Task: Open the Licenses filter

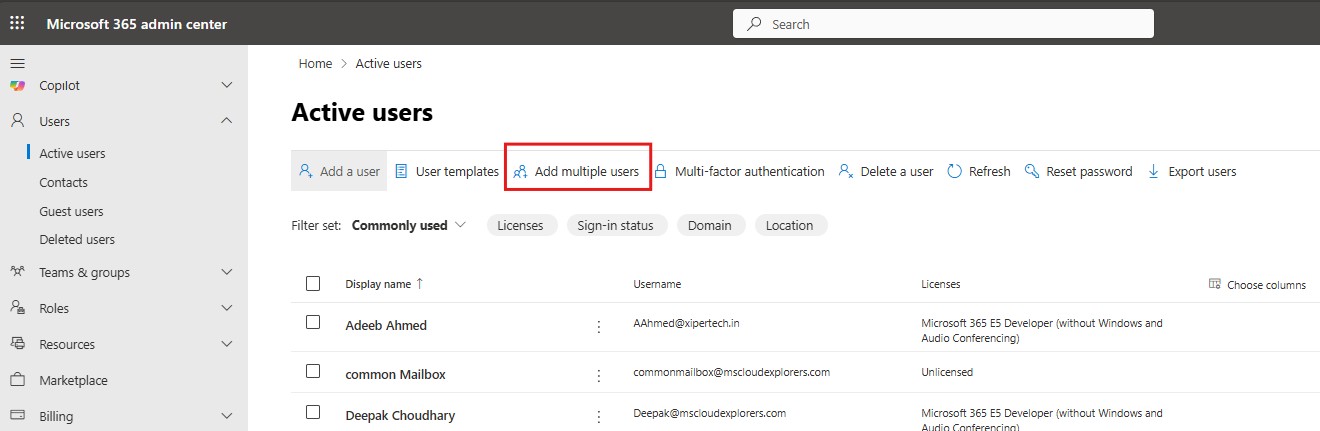Action: click(x=520, y=225)
